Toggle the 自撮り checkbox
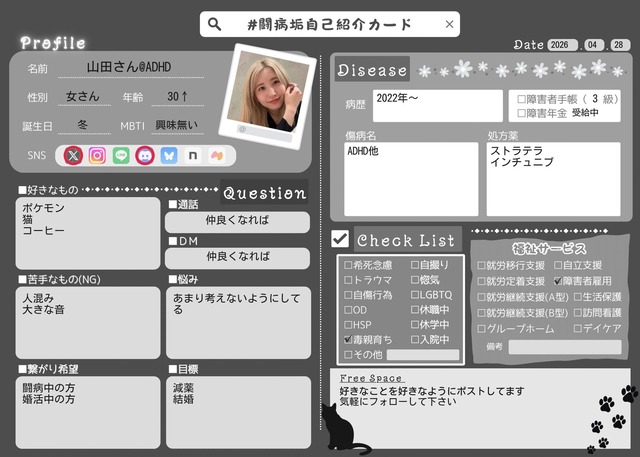Screen dimensions: 640x457 tap(415, 265)
